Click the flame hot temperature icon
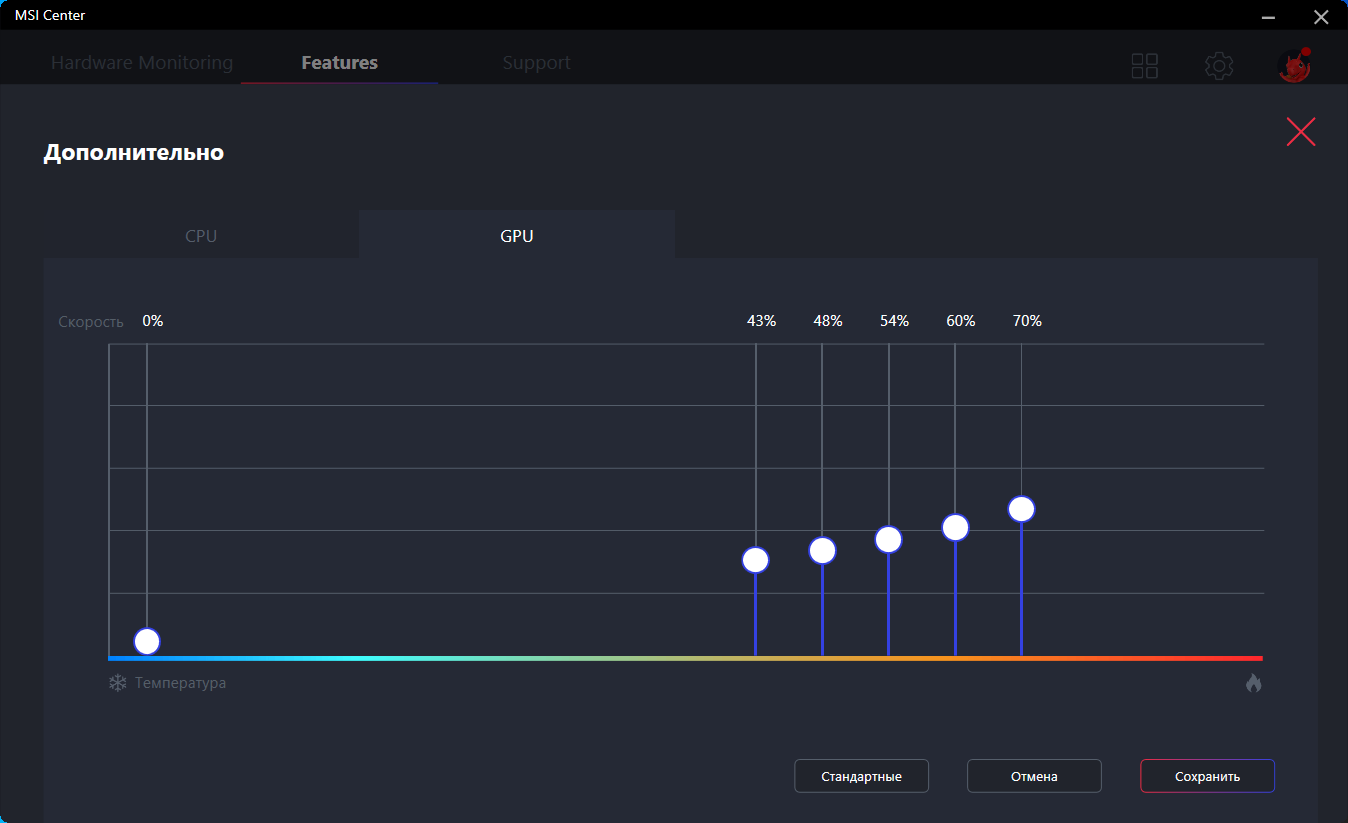The width and height of the screenshot is (1348, 823). (1254, 683)
